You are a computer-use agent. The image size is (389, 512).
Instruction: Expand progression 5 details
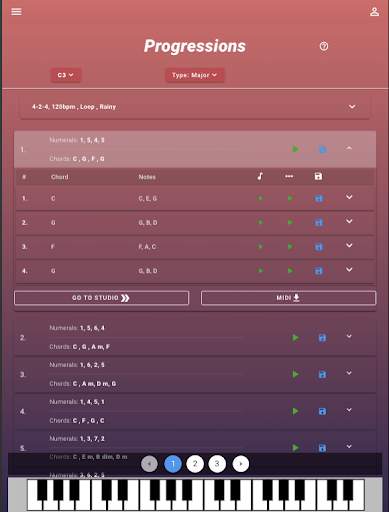click(x=349, y=446)
